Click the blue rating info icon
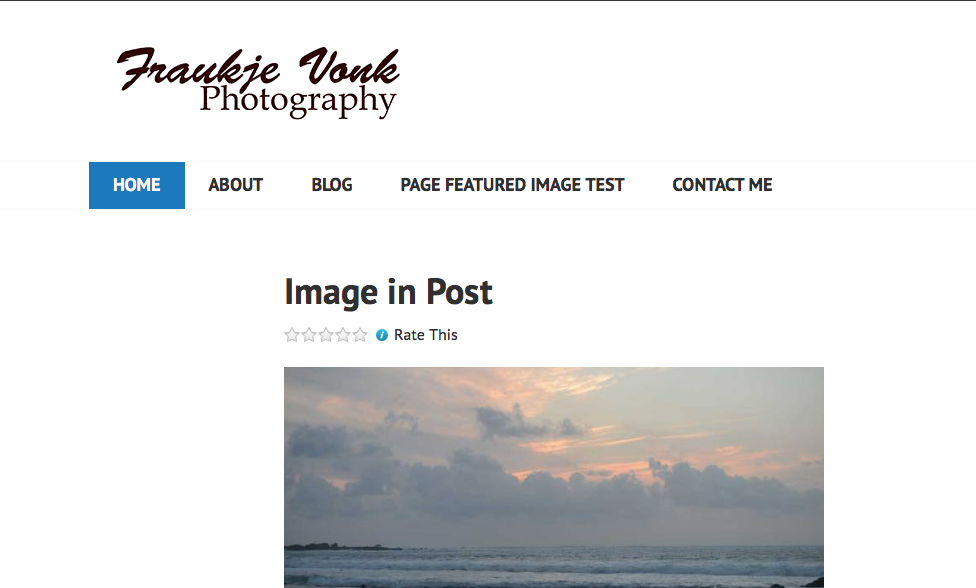This screenshot has height=588, width=976. 382,335
